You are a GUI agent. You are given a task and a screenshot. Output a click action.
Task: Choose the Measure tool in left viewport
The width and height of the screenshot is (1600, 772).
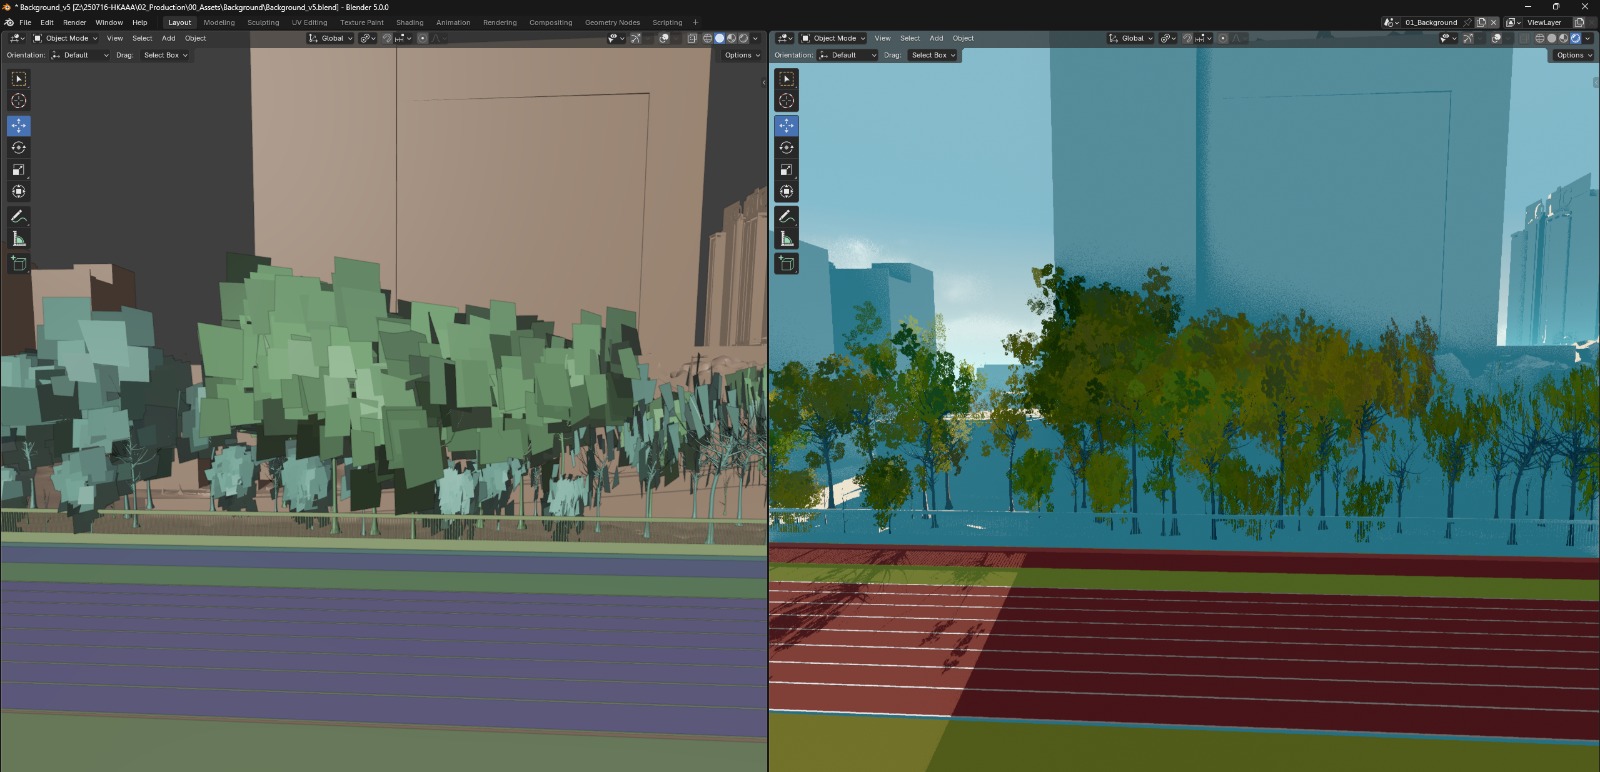click(x=19, y=239)
